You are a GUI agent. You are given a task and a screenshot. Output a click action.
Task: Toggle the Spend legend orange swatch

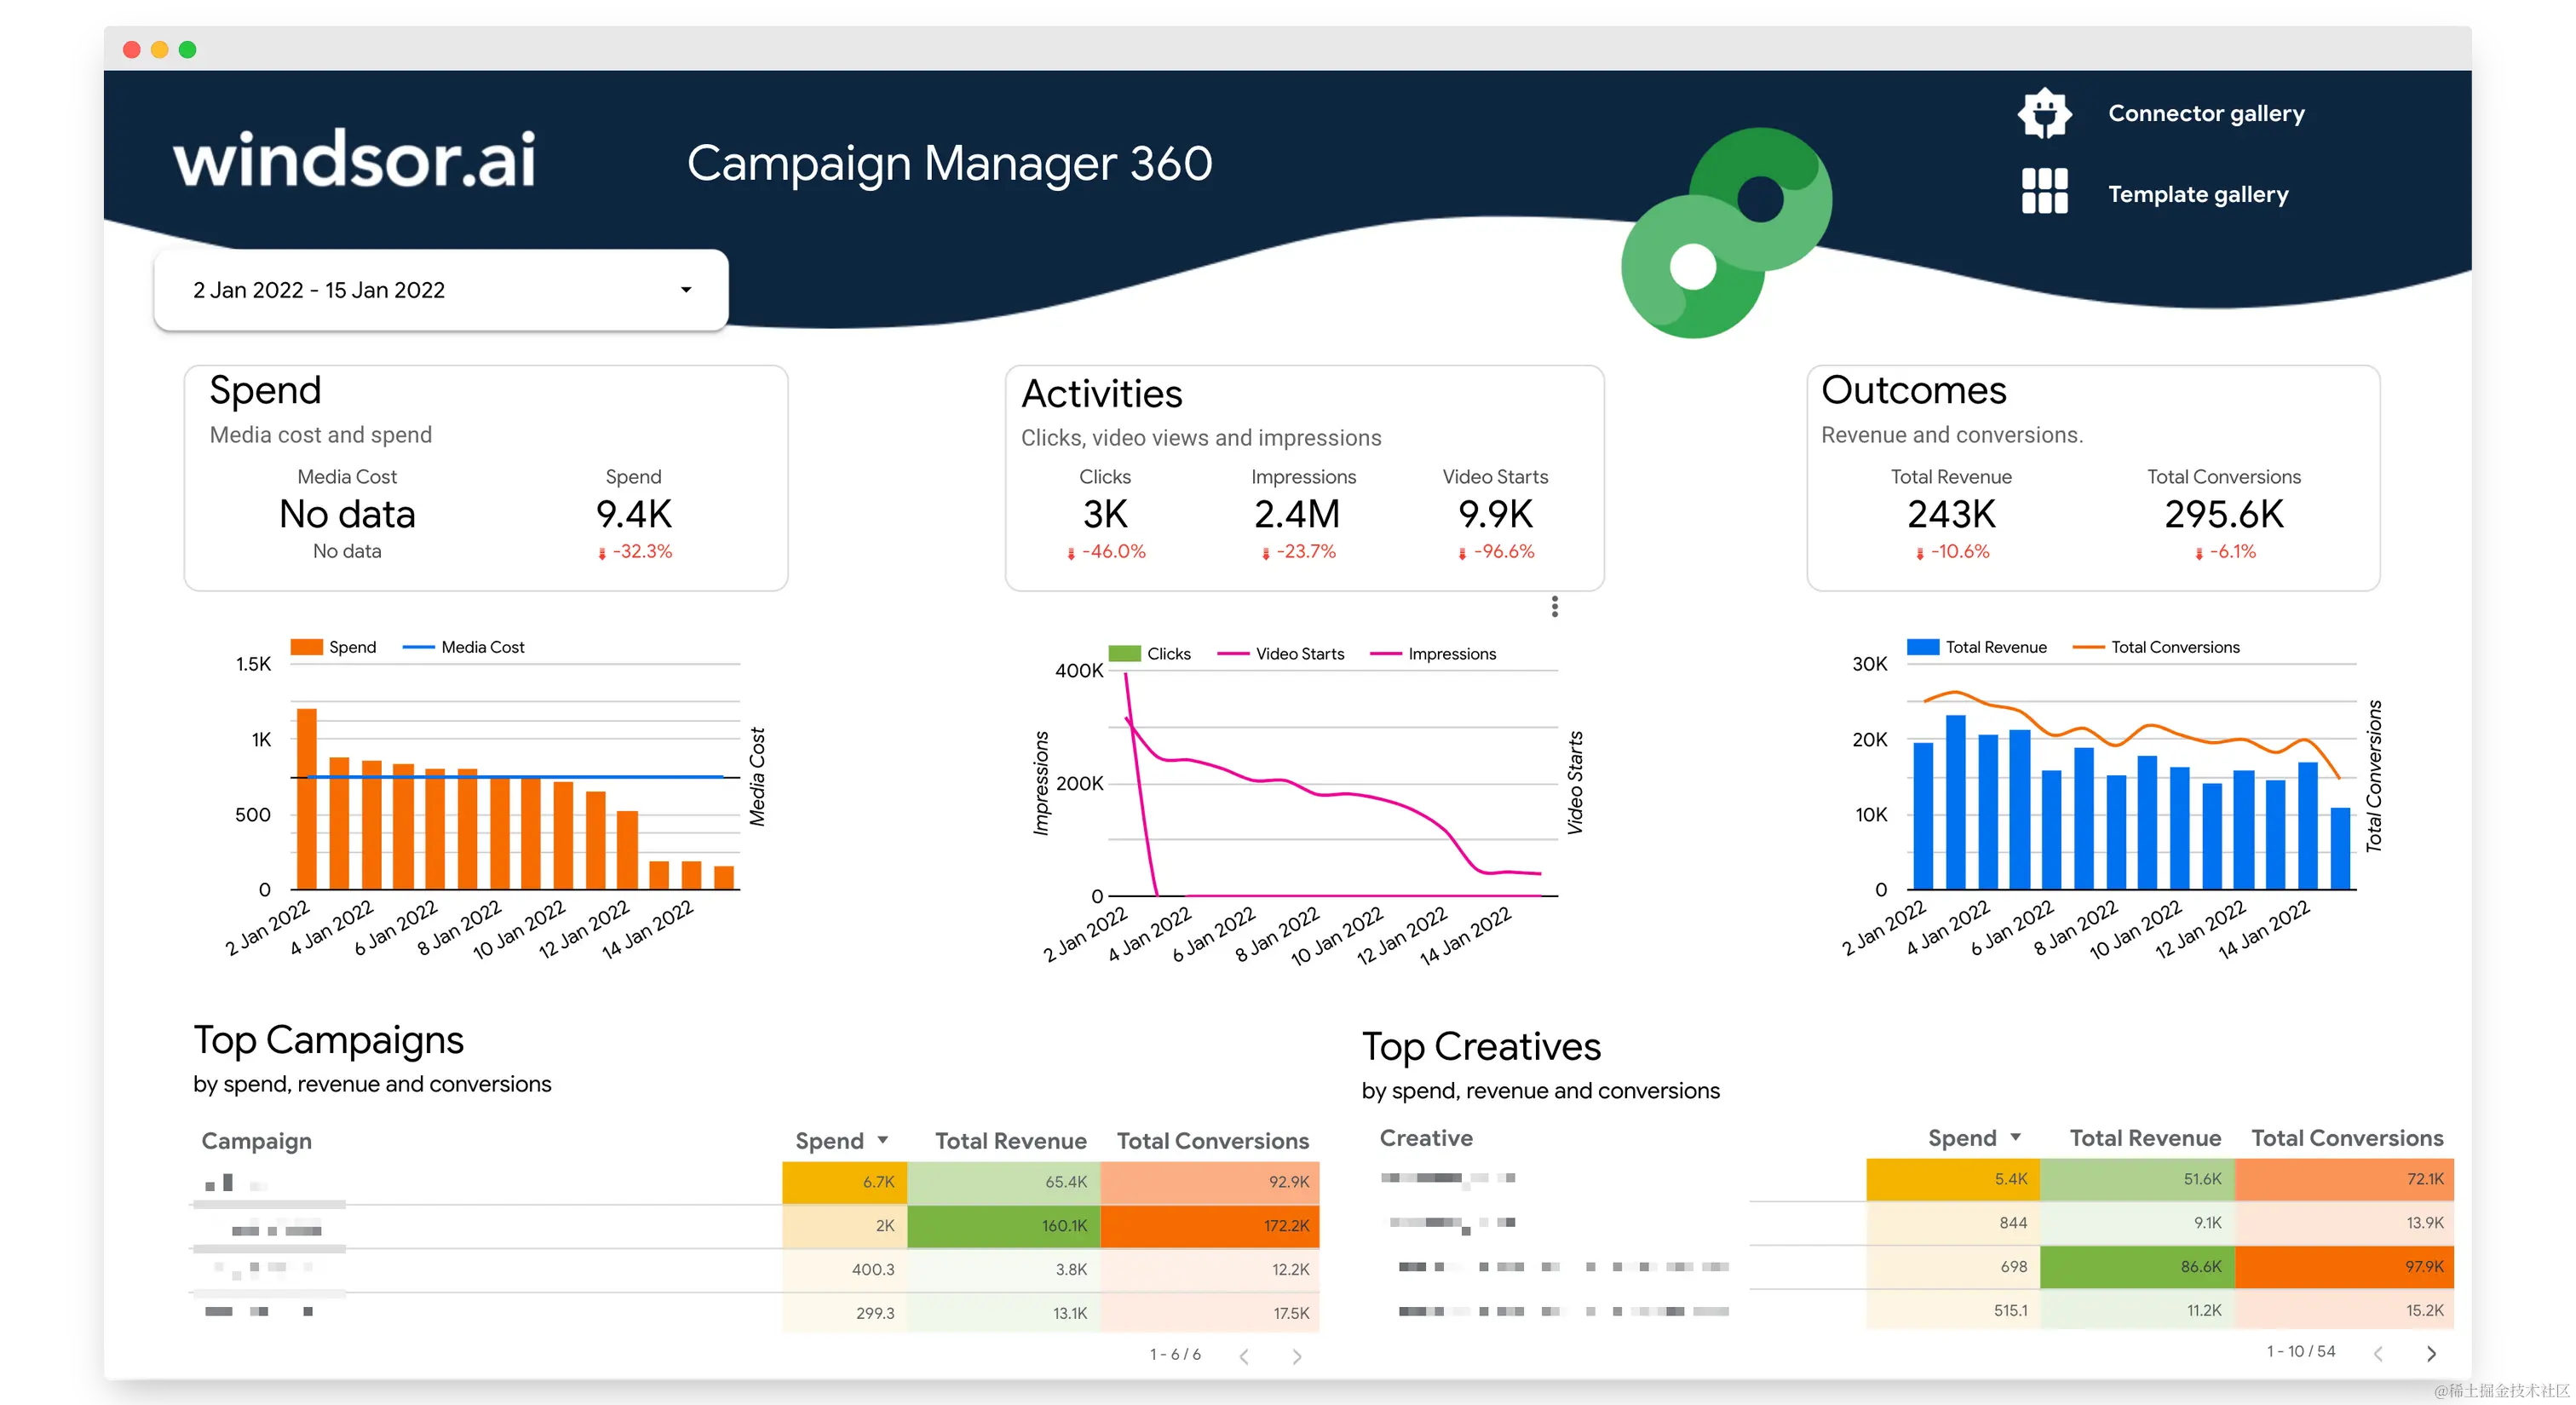pos(306,647)
